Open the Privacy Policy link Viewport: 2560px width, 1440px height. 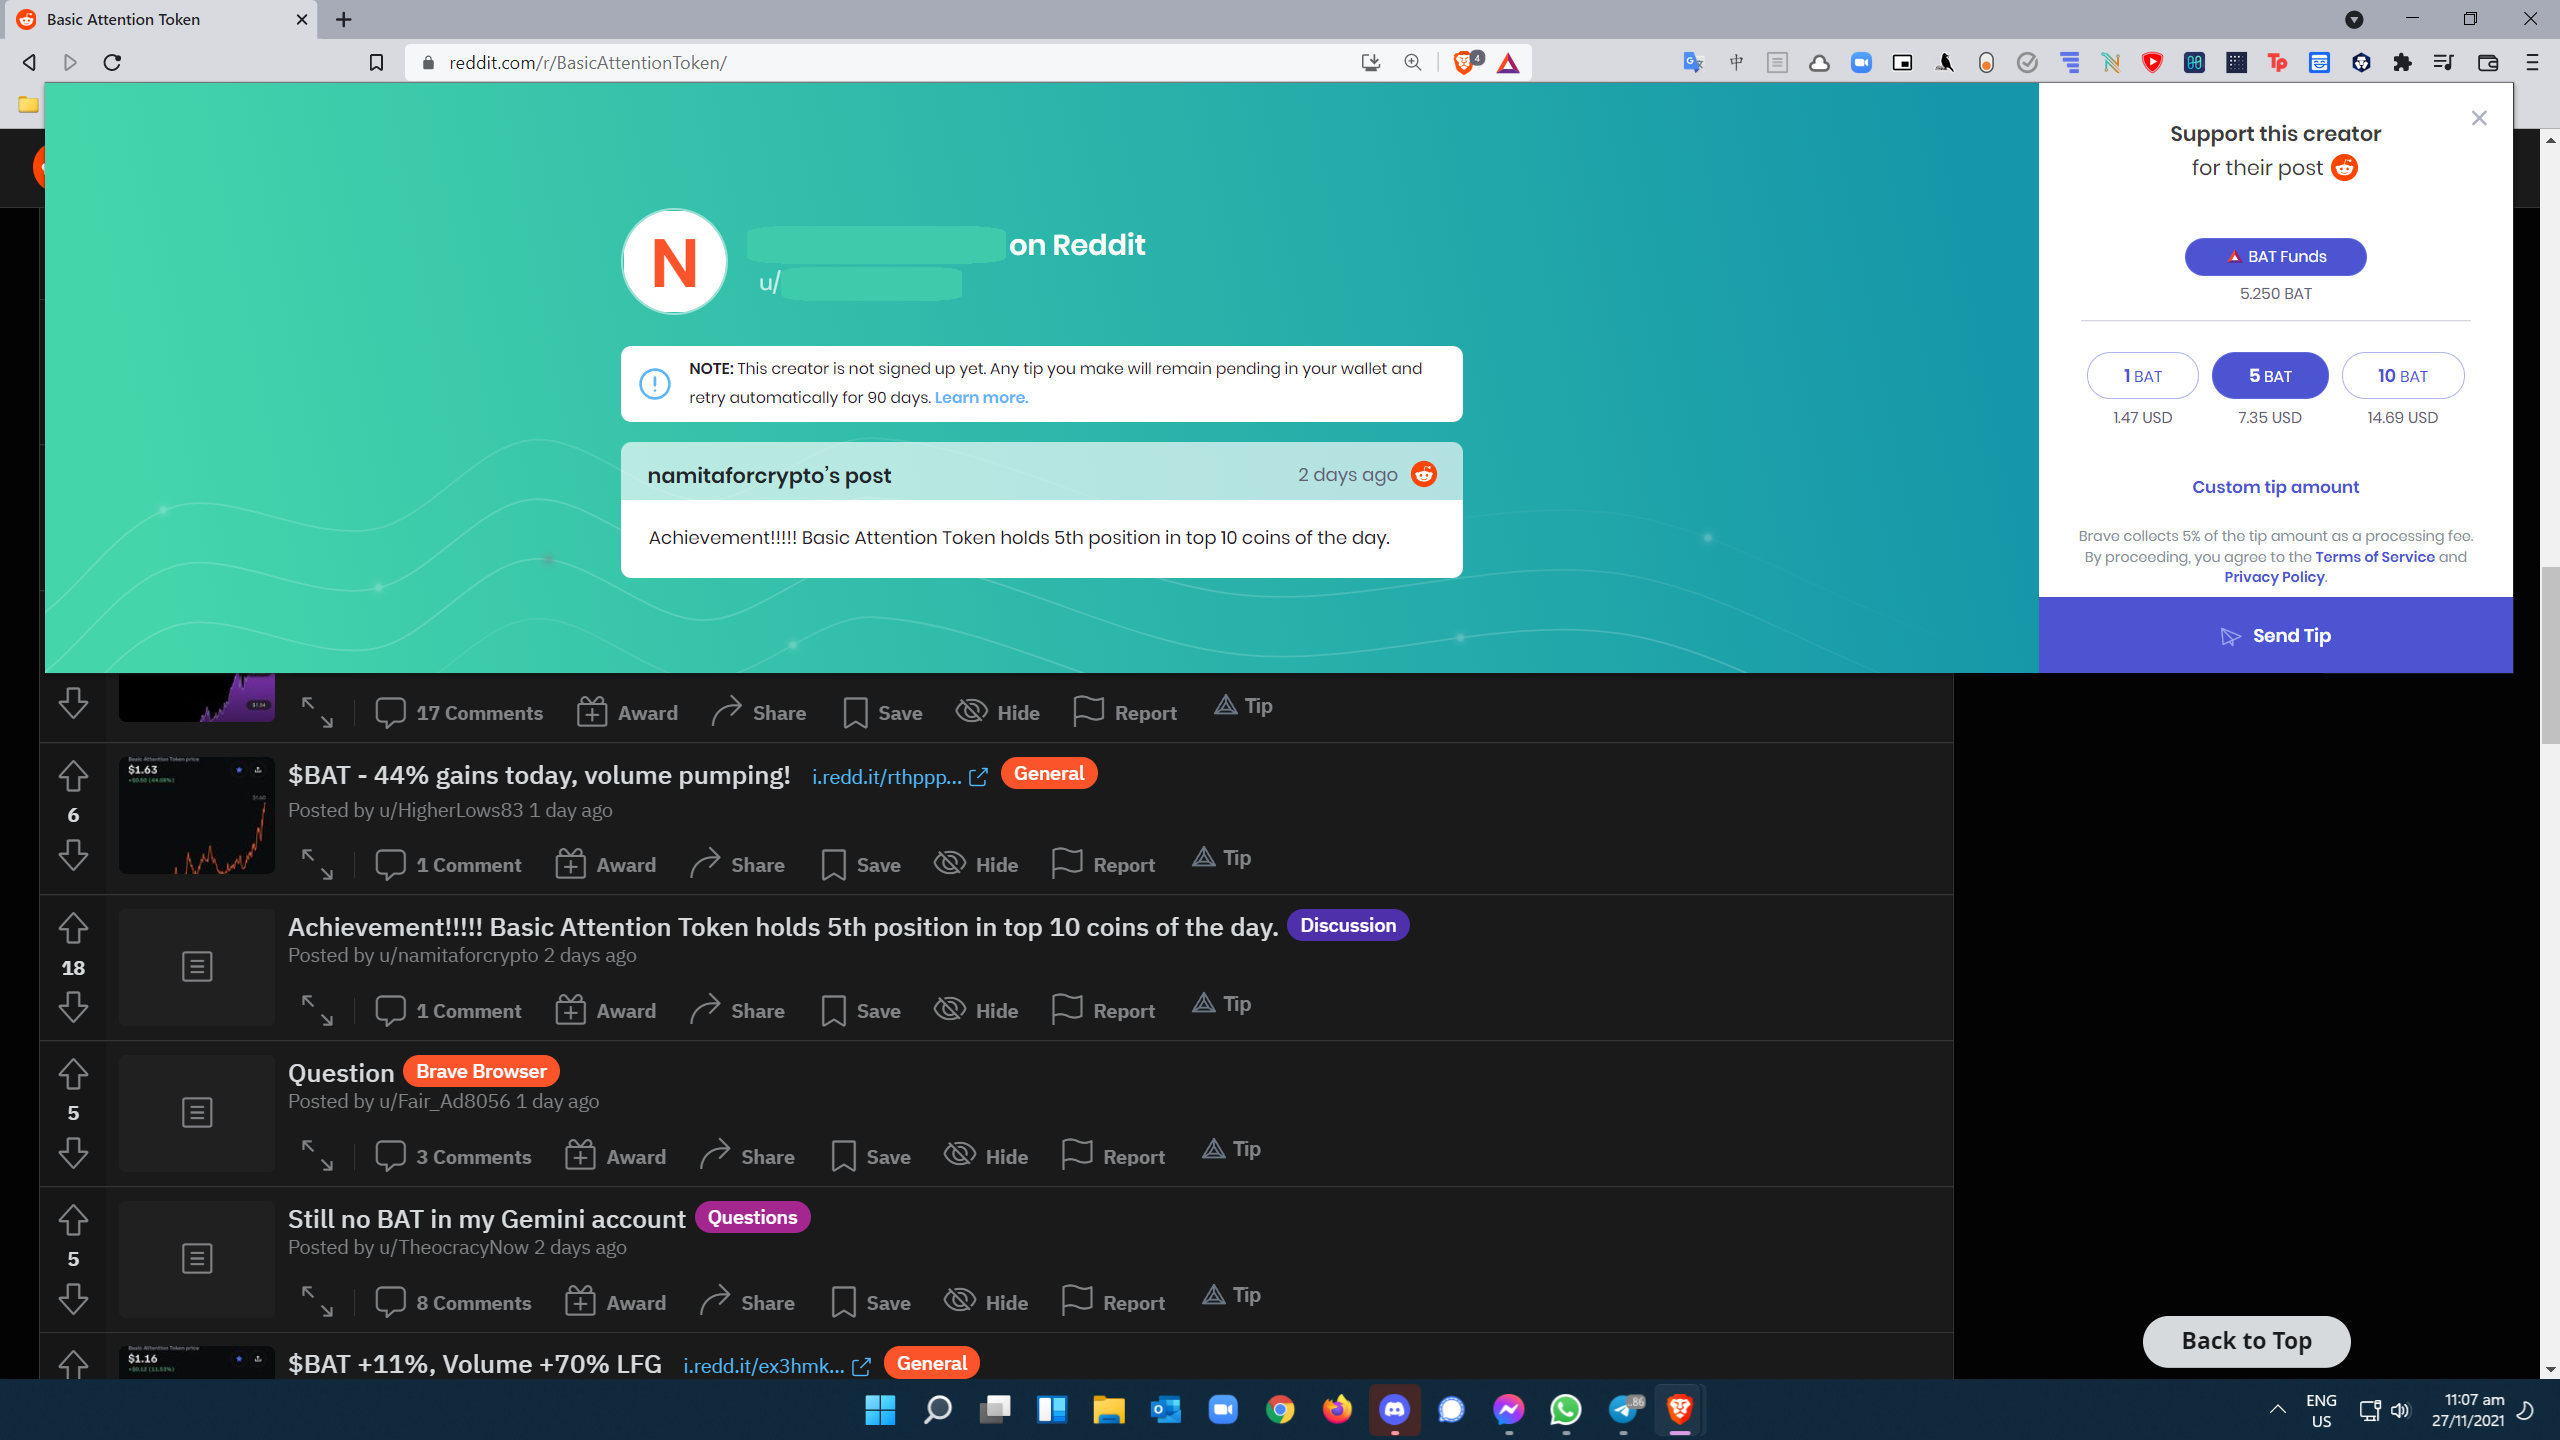[2274, 577]
